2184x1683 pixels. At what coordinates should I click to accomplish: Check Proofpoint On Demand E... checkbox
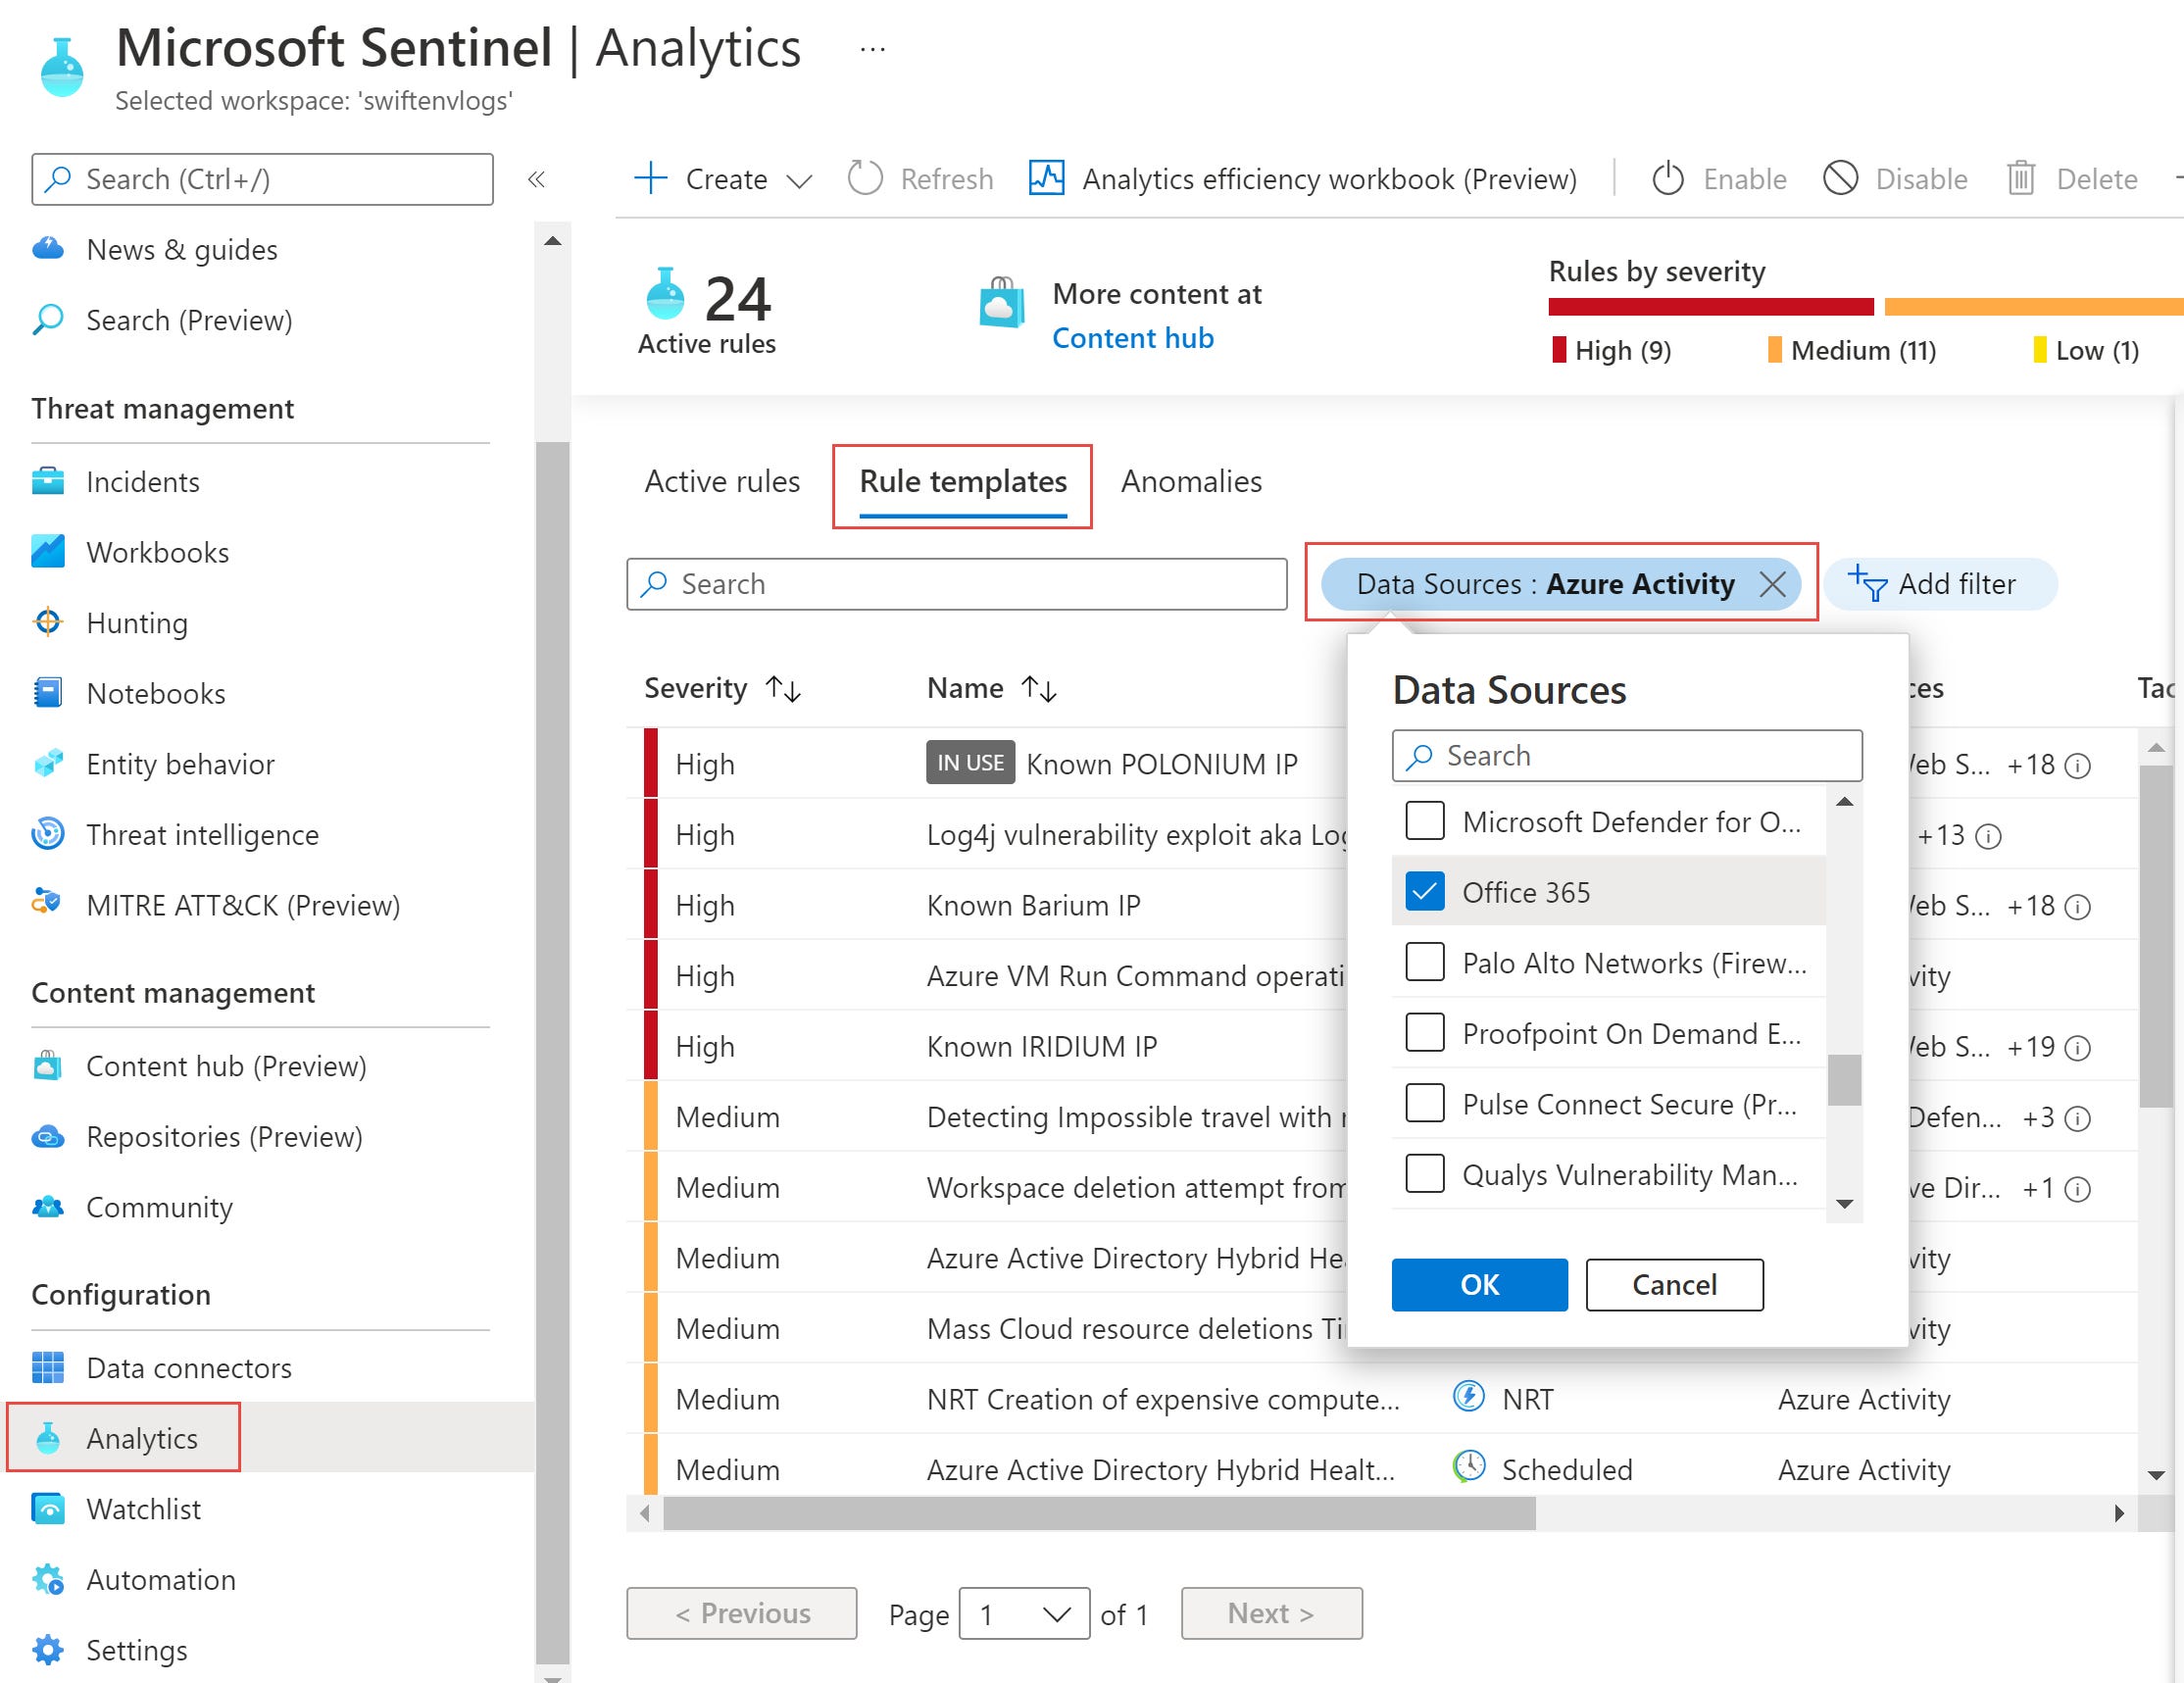click(1425, 1032)
